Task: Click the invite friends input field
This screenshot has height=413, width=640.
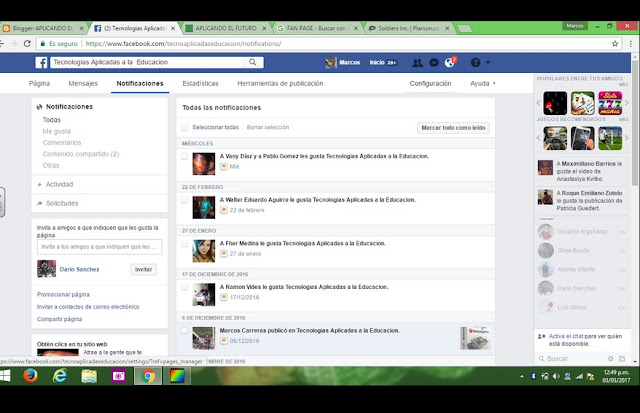Action: [99, 246]
